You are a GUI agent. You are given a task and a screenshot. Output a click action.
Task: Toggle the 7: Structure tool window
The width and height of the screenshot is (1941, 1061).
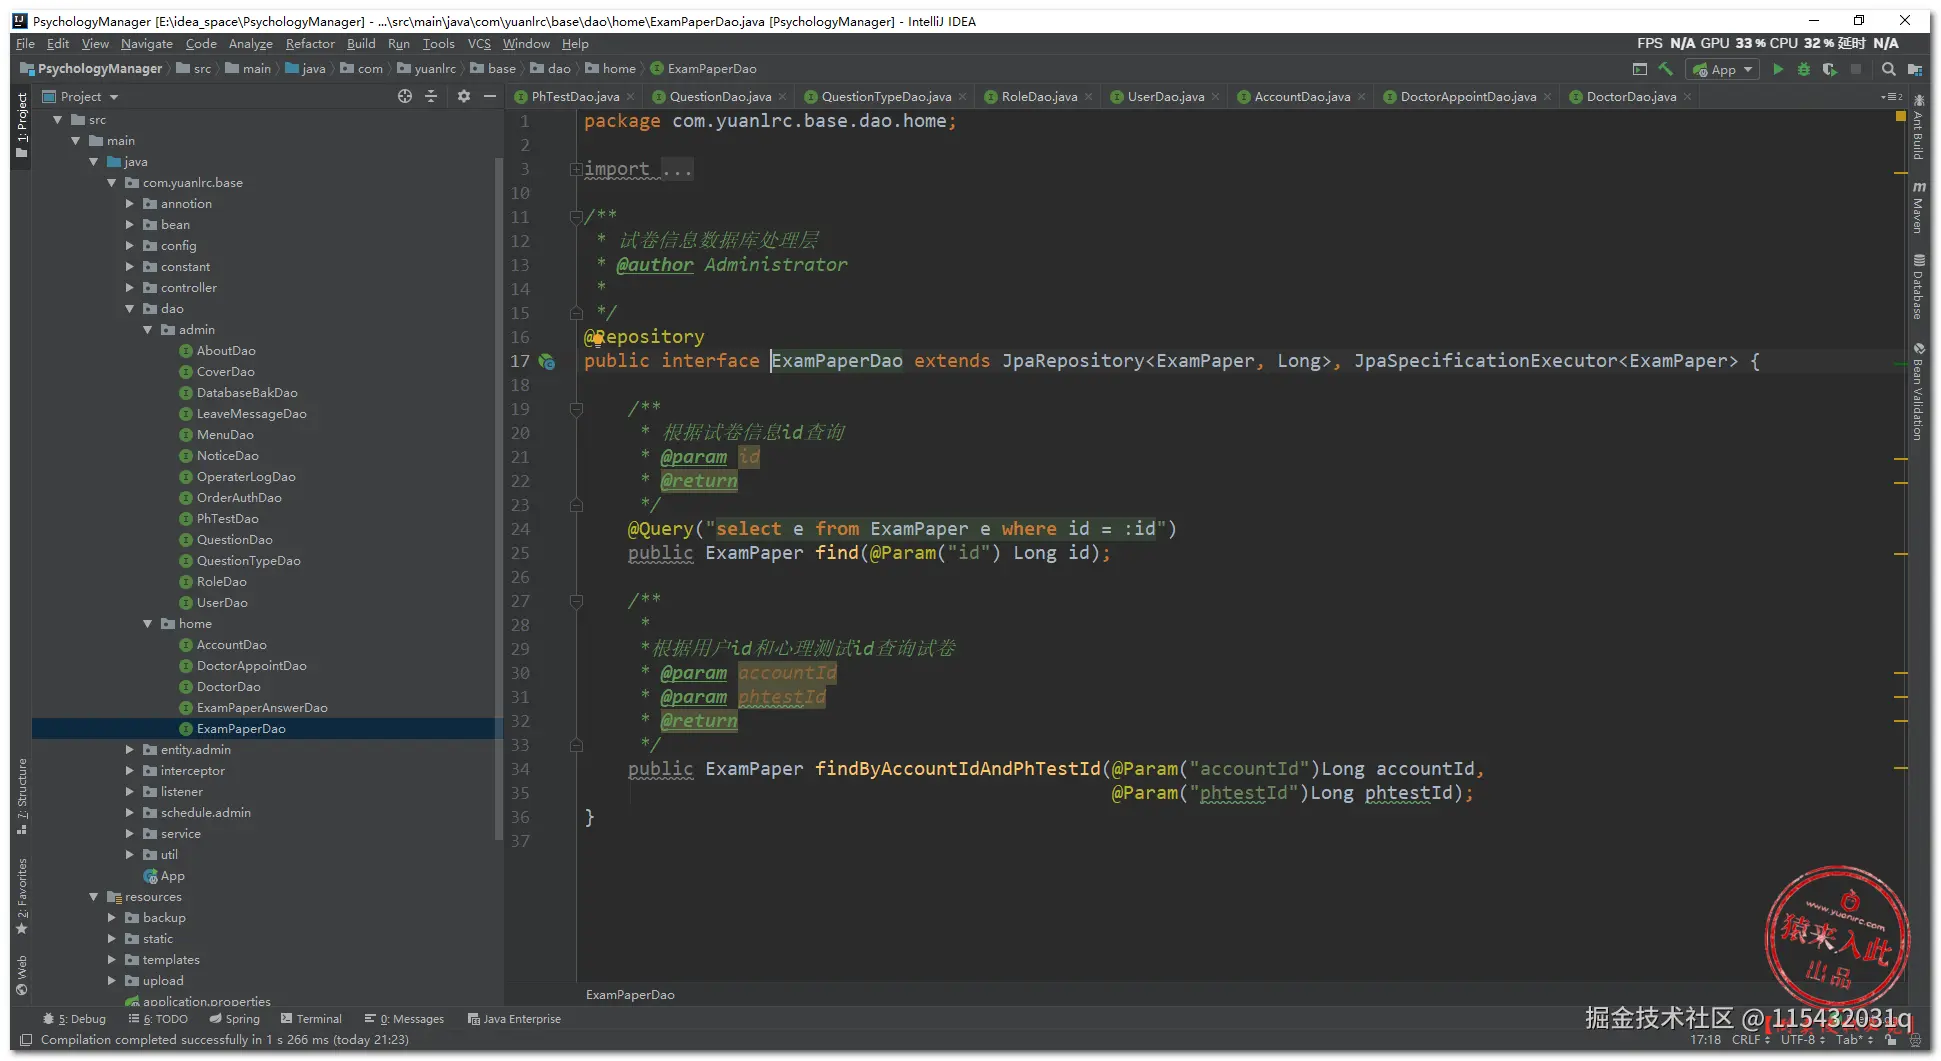22,795
